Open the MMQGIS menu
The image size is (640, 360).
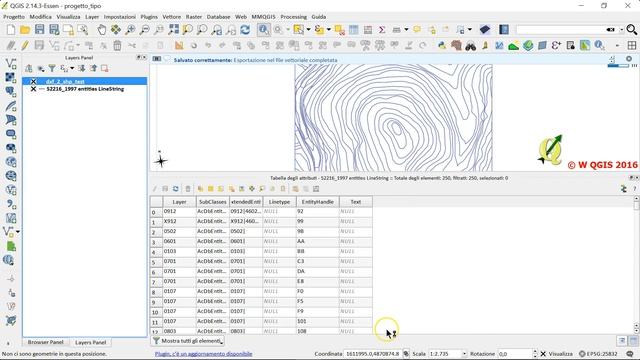(263, 17)
